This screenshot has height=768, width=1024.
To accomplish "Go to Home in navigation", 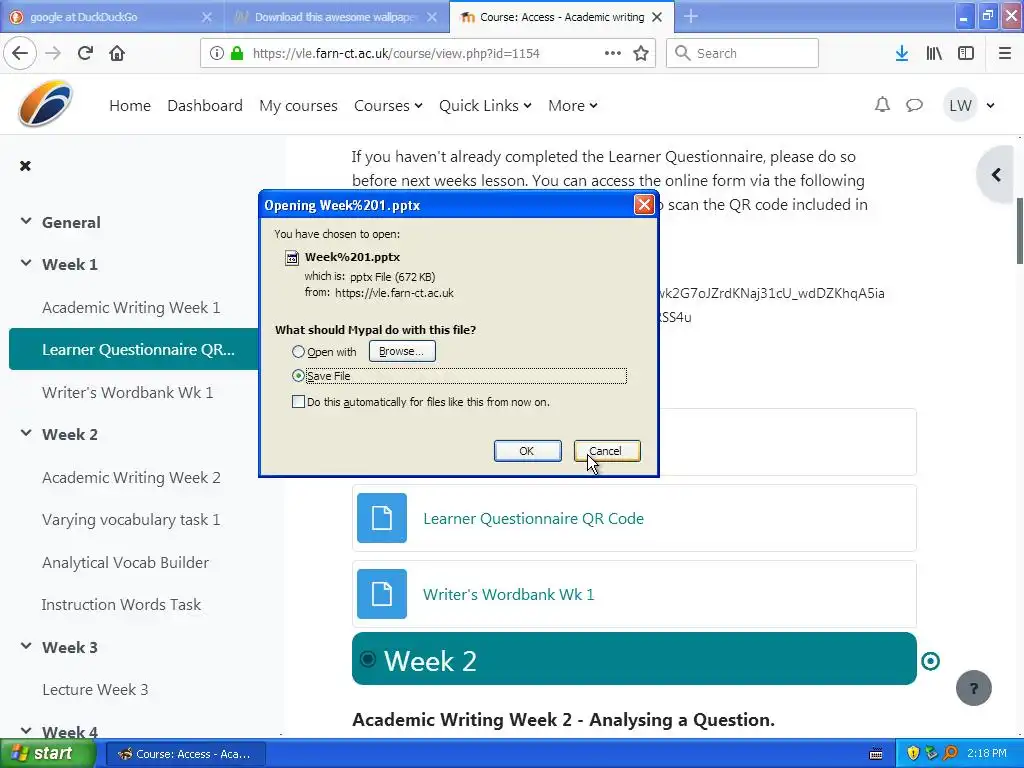I will click(x=130, y=105).
